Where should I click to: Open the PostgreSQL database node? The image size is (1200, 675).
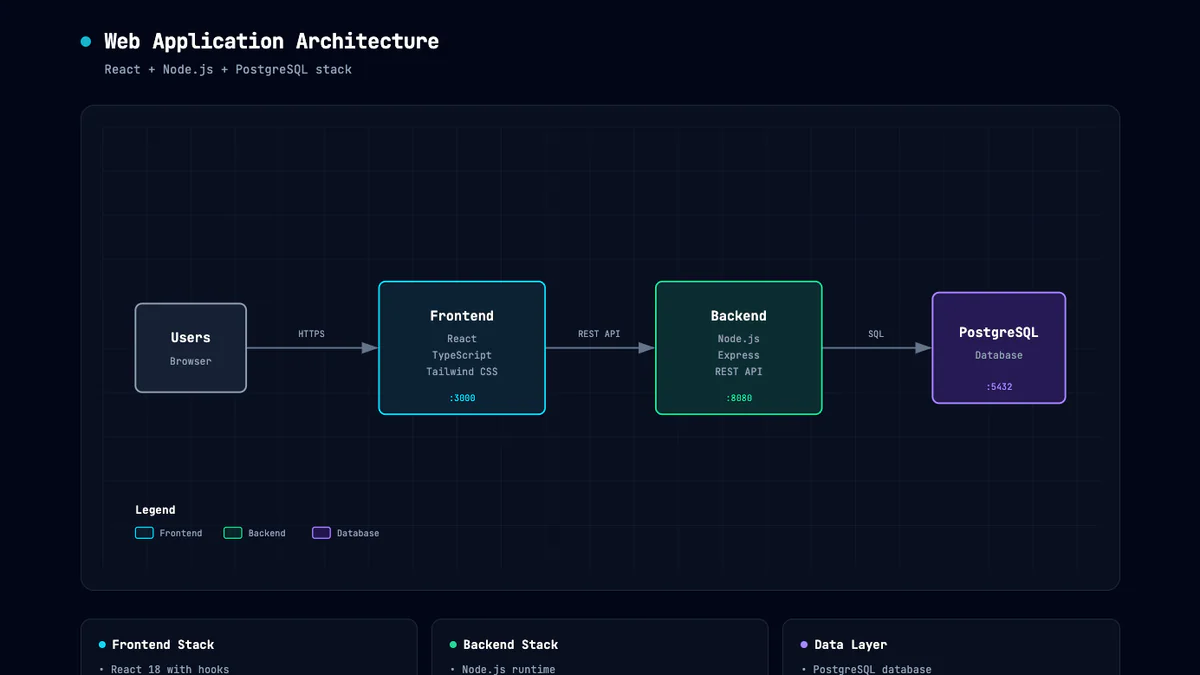998,347
